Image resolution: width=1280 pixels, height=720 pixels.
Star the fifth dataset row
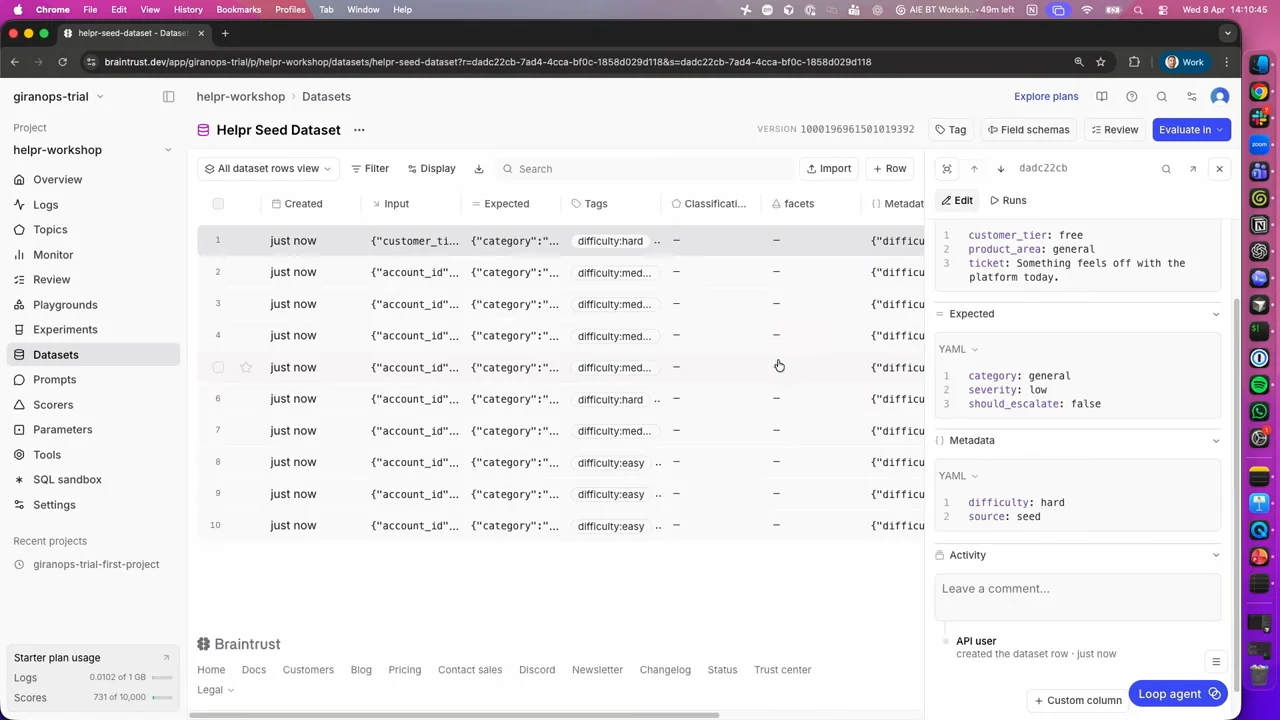(x=246, y=368)
